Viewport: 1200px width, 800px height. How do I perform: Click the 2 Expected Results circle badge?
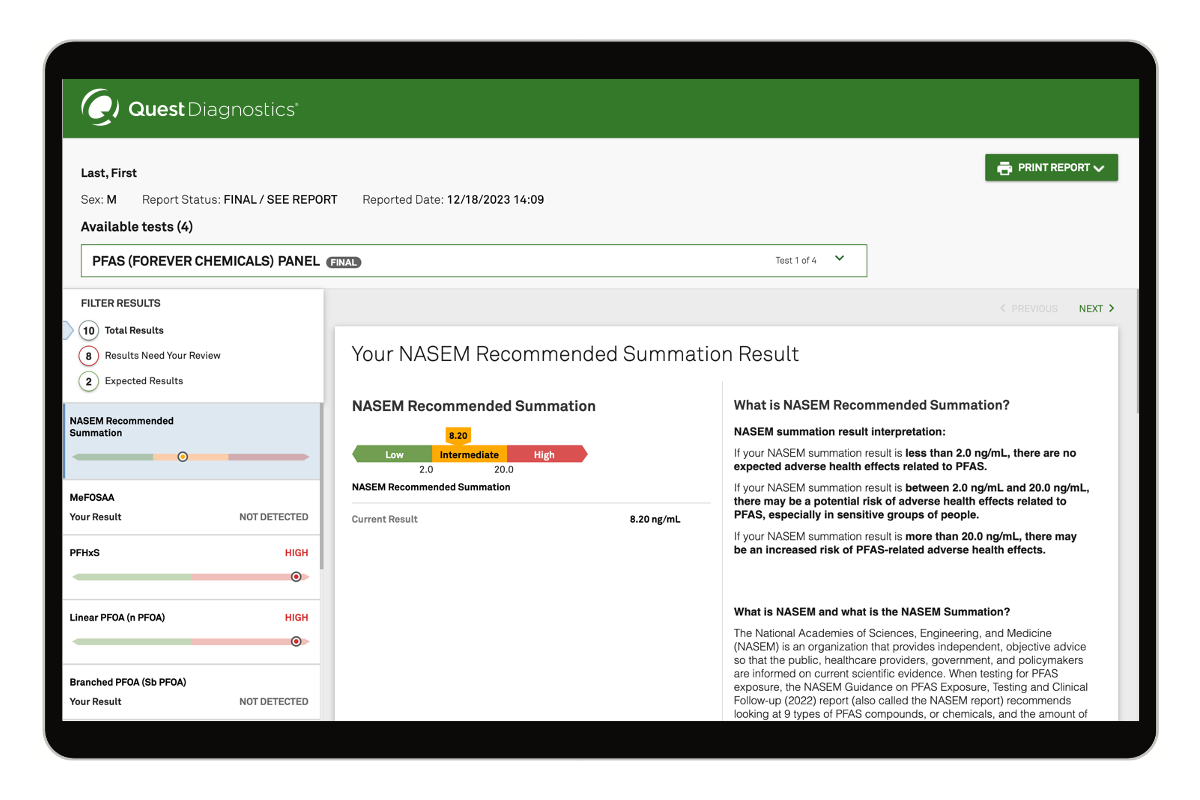pos(89,381)
